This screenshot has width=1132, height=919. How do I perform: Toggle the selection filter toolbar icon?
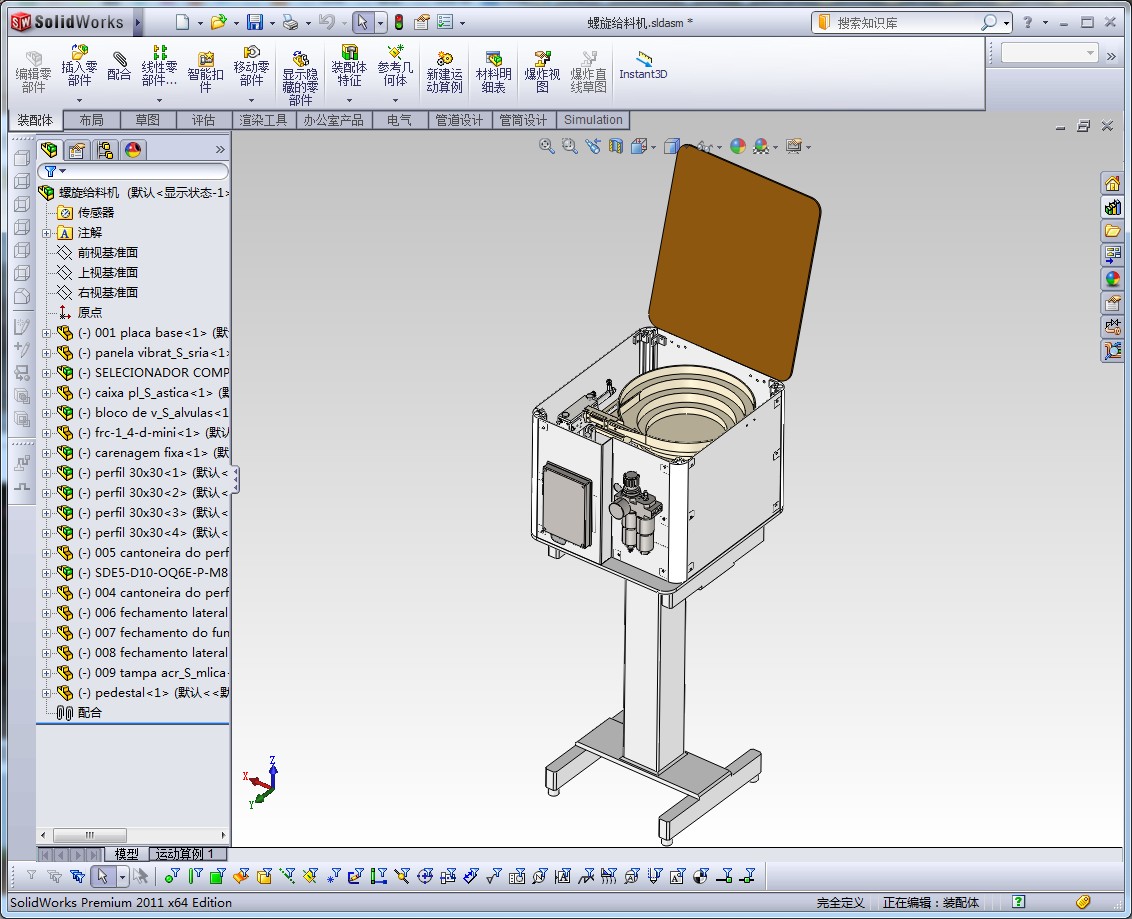[31, 876]
